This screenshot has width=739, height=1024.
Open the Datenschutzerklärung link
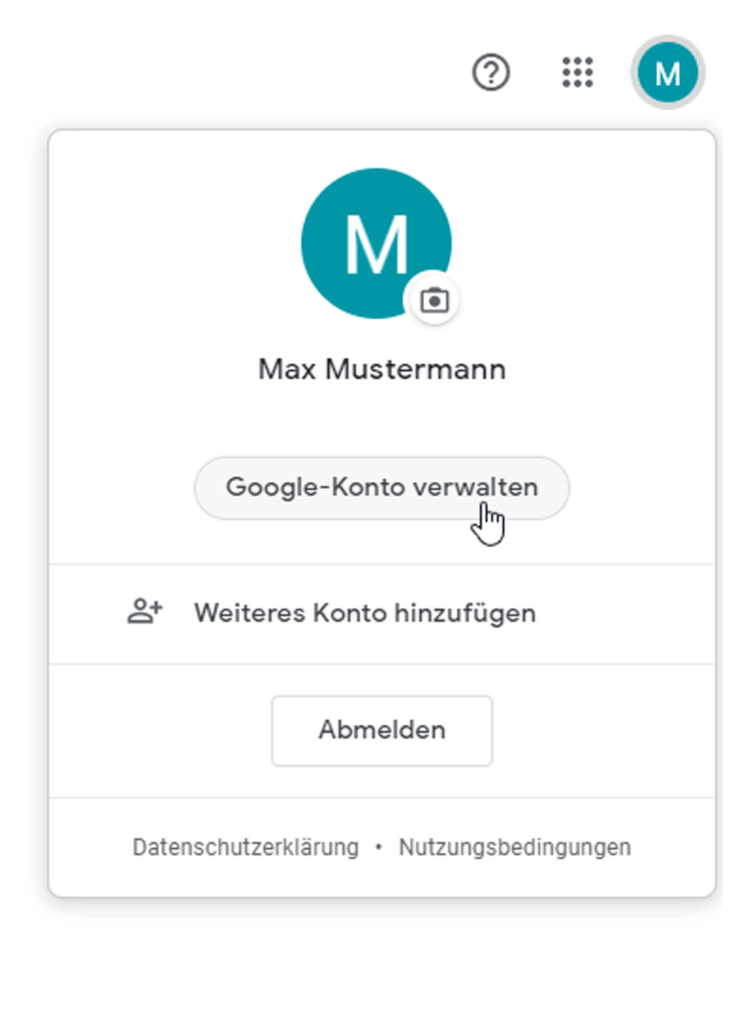245,847
